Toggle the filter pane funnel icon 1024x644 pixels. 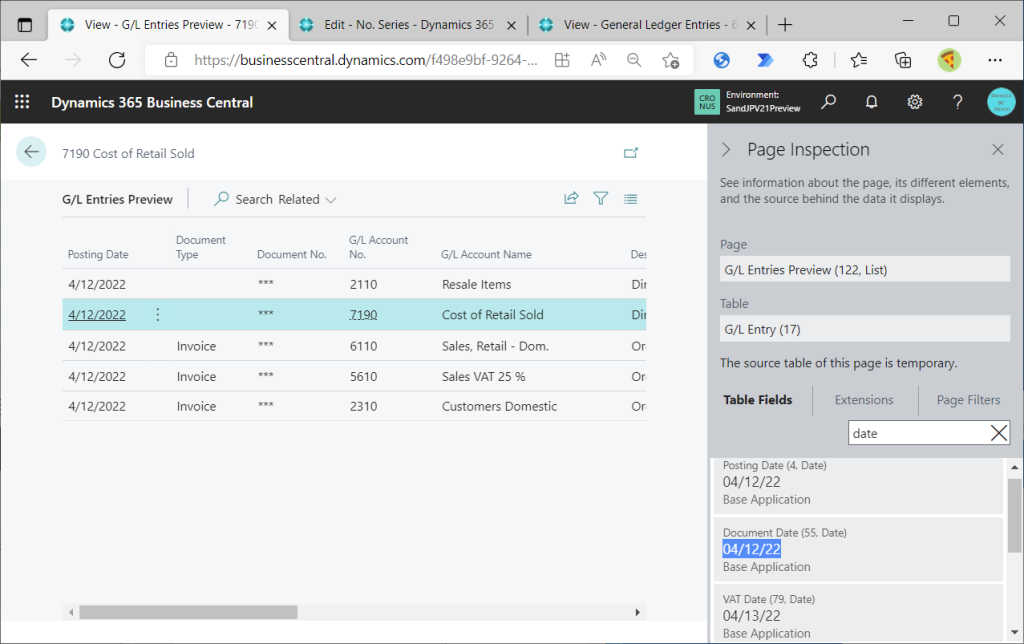(x=601, y=199)
